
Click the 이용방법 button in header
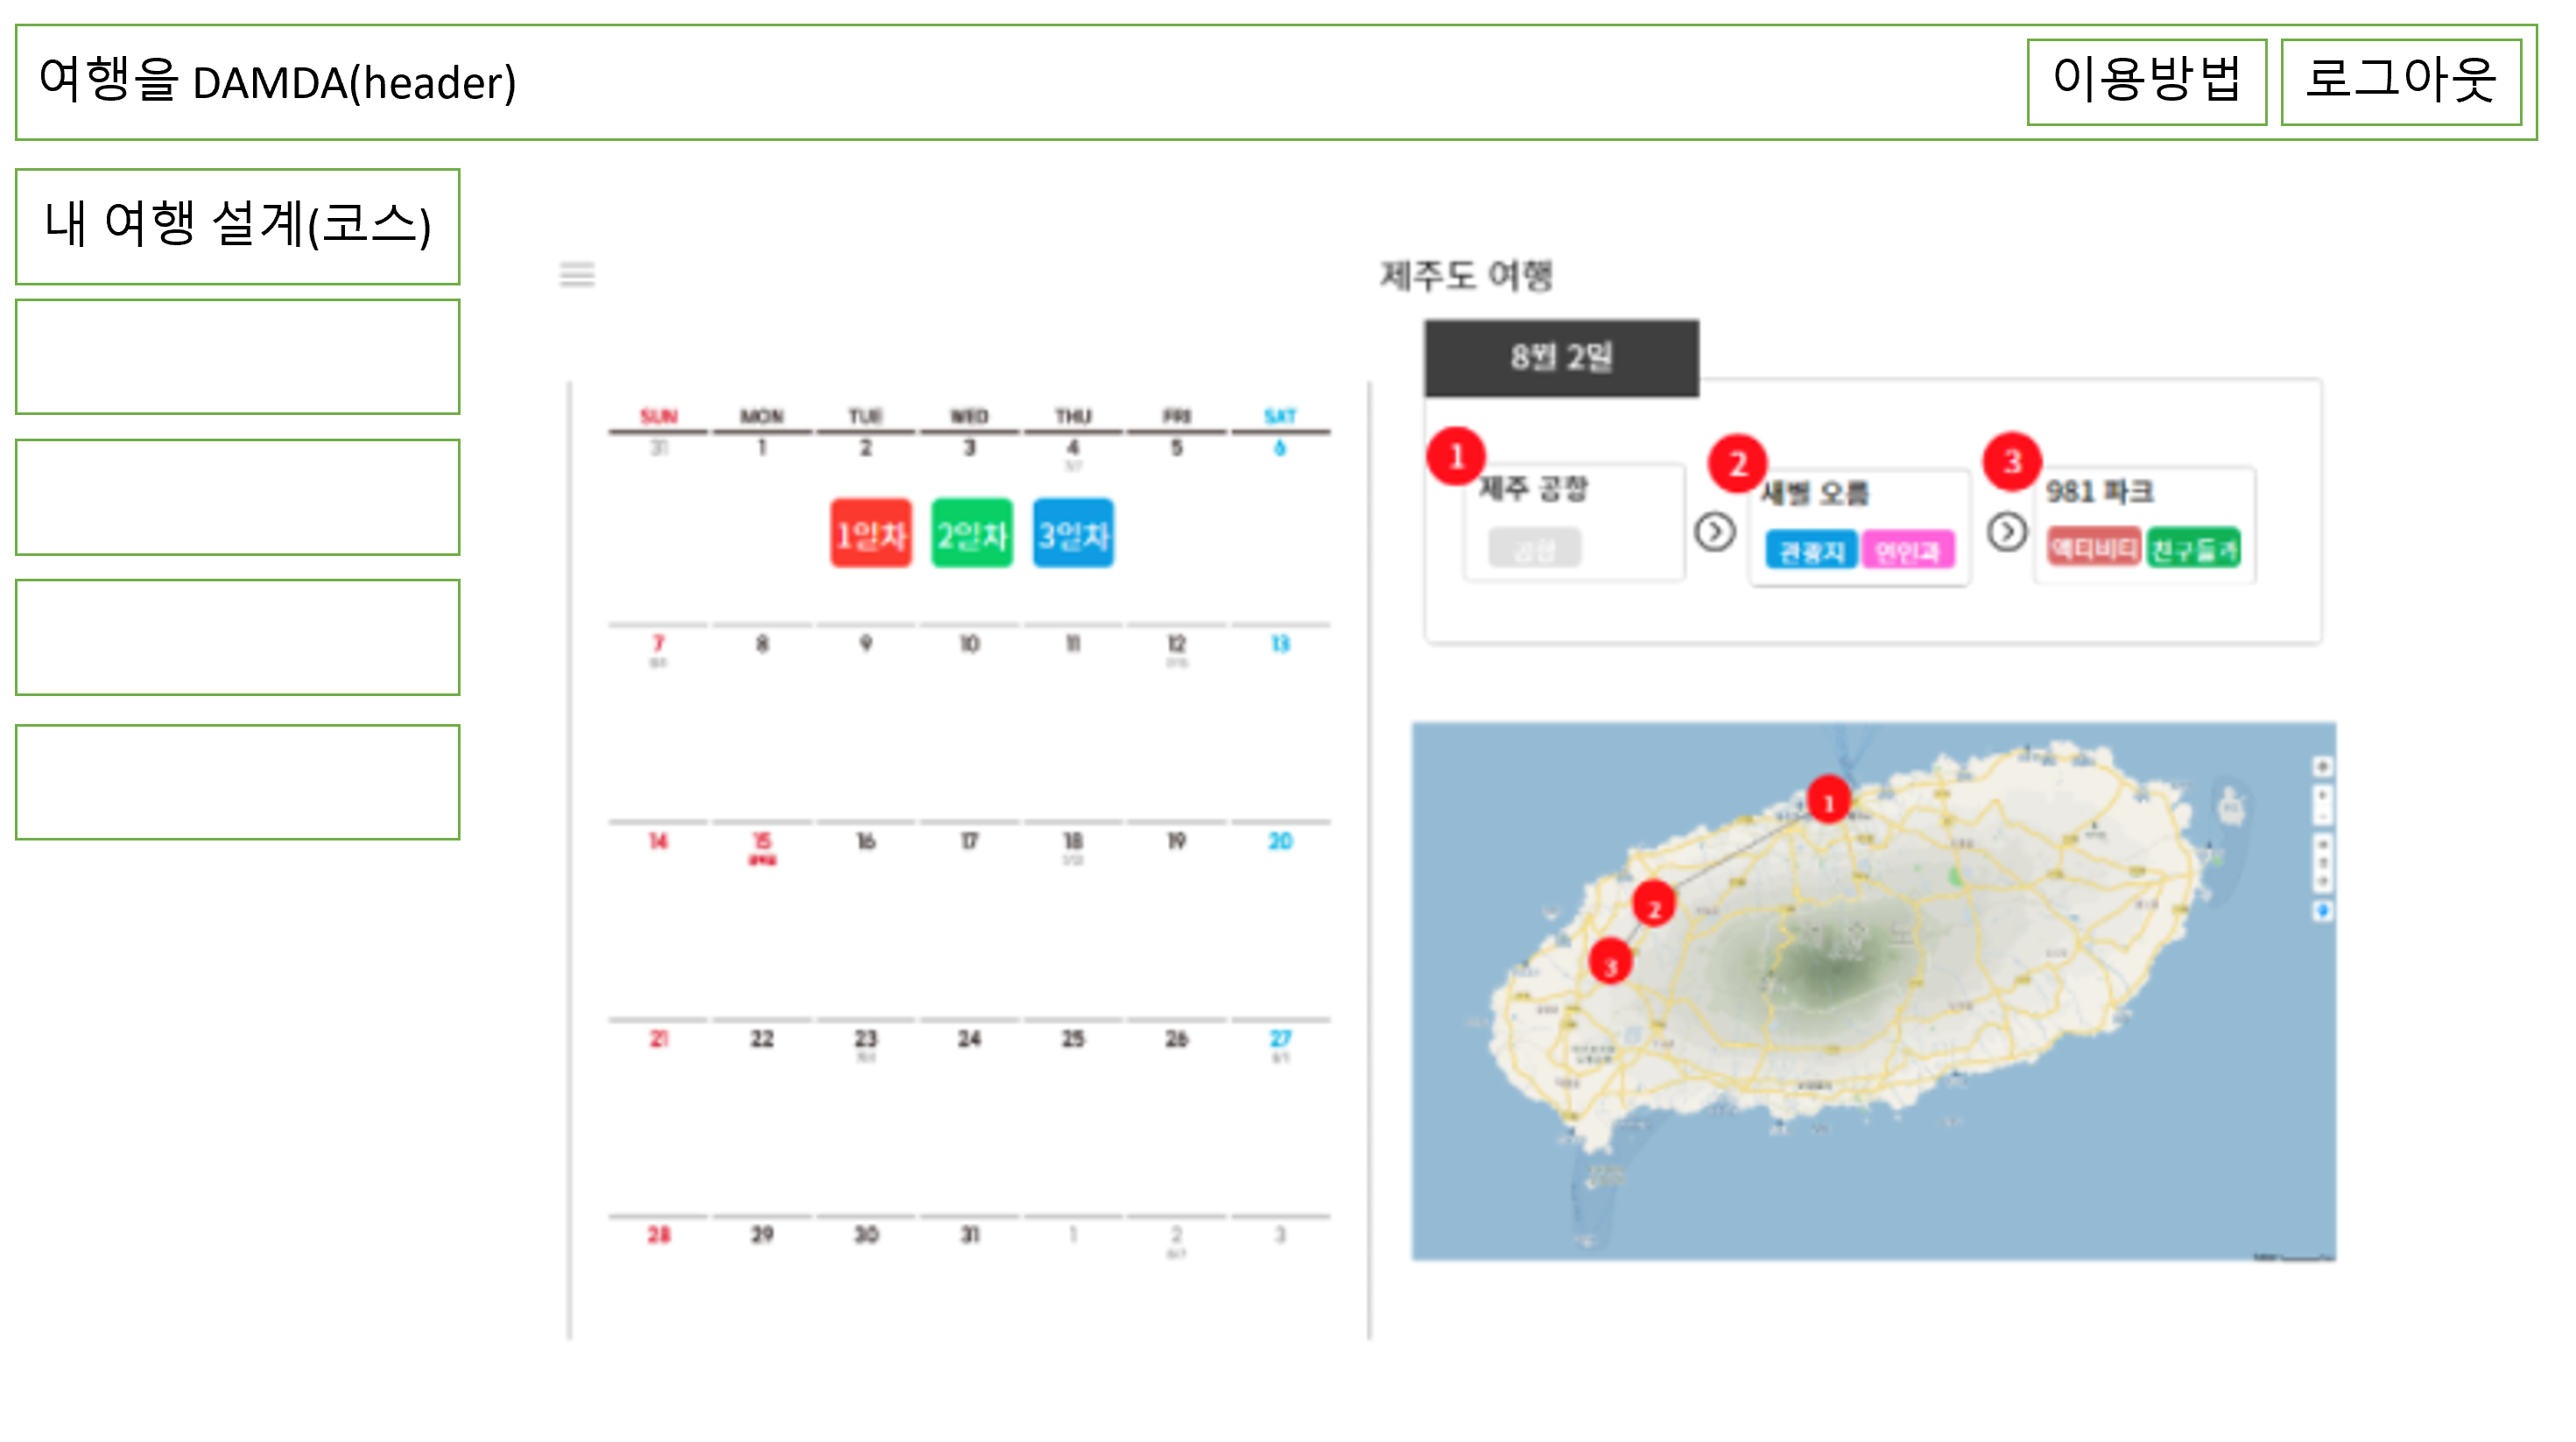pyautogui.click(x=2146, y=82)
